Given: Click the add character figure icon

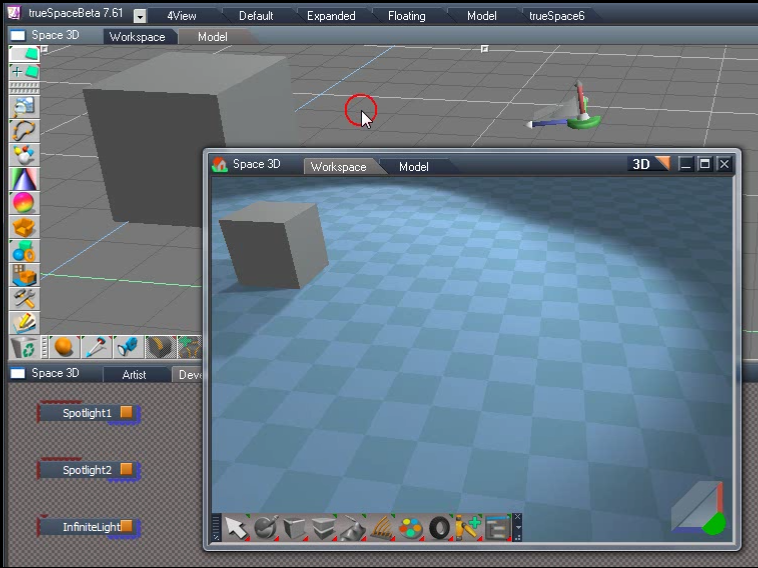Looking at the screenshot, I should click(468, 528).
